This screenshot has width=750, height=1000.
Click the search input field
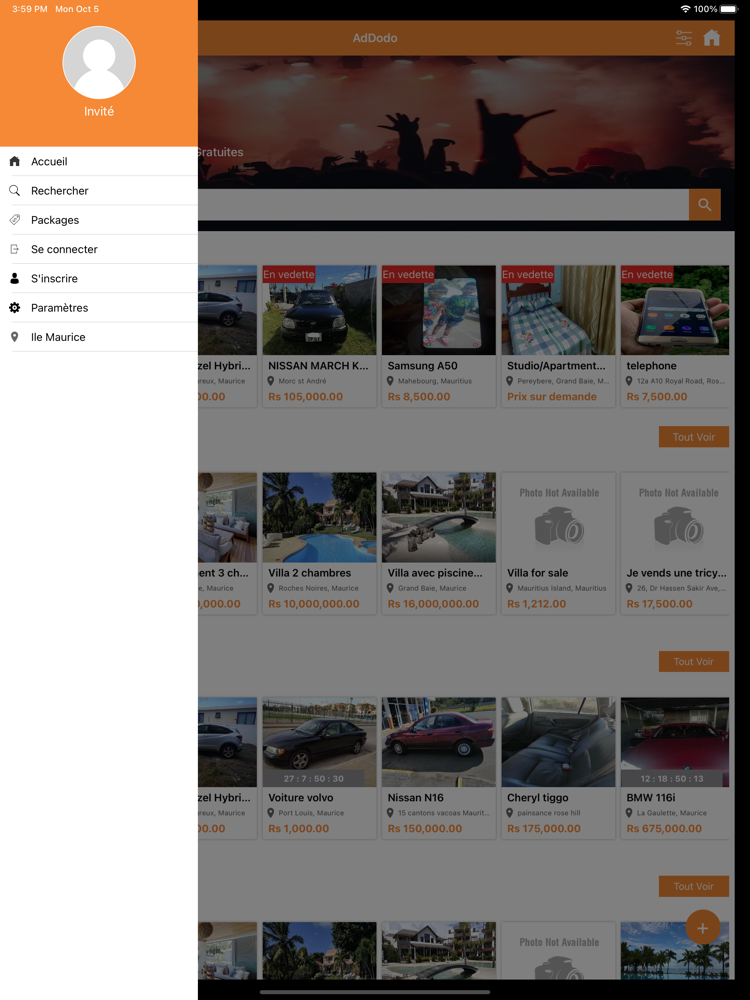point(443,205)
